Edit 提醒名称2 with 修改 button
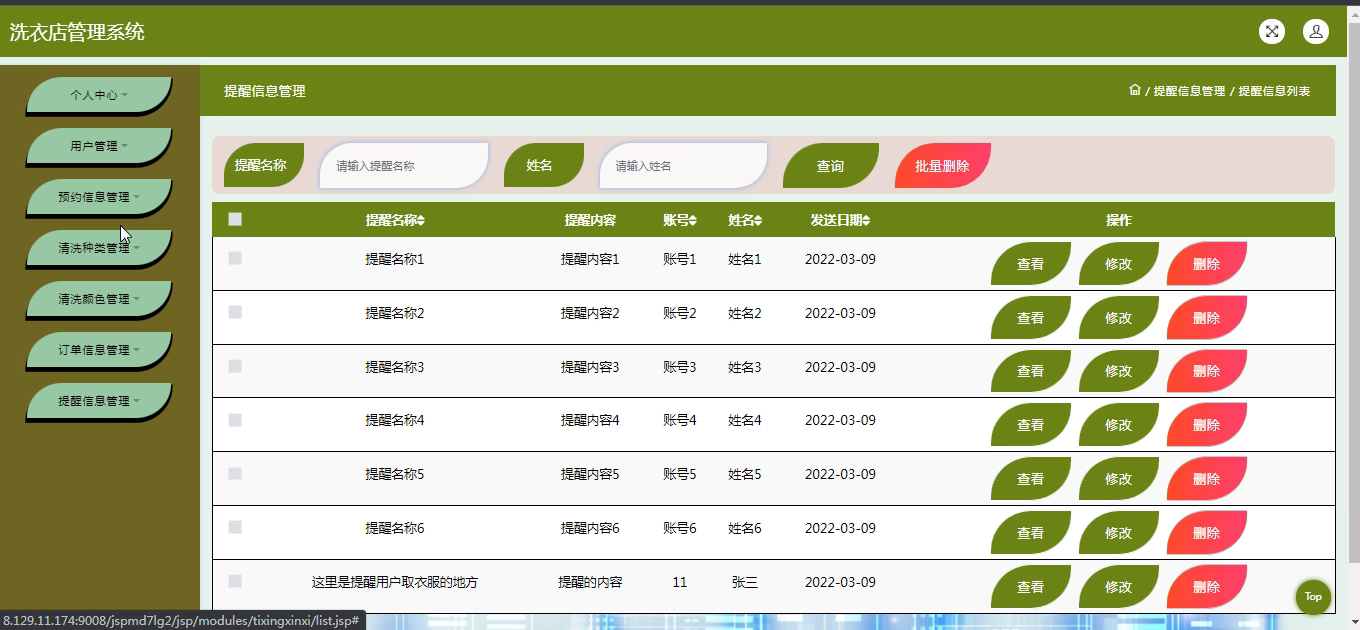 (x=1118, y=318)
